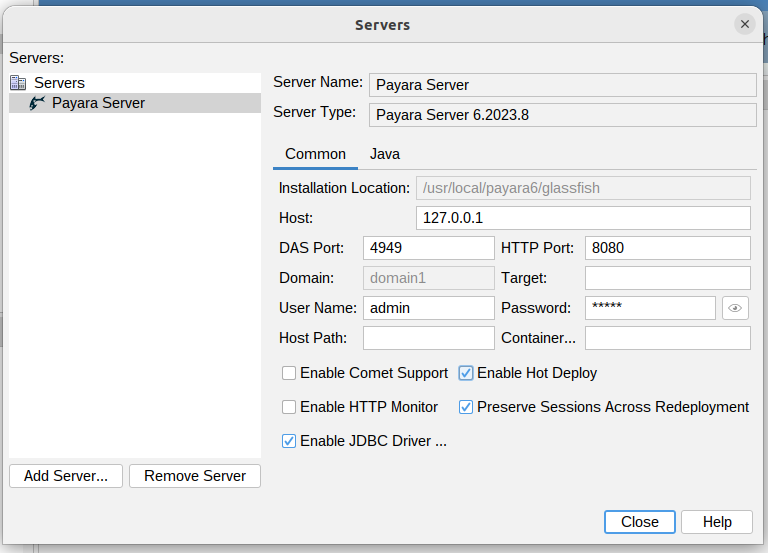Focus the DAS Port field
The height and width of the screenshot is (553, 768).
click(x=428, y=248)
